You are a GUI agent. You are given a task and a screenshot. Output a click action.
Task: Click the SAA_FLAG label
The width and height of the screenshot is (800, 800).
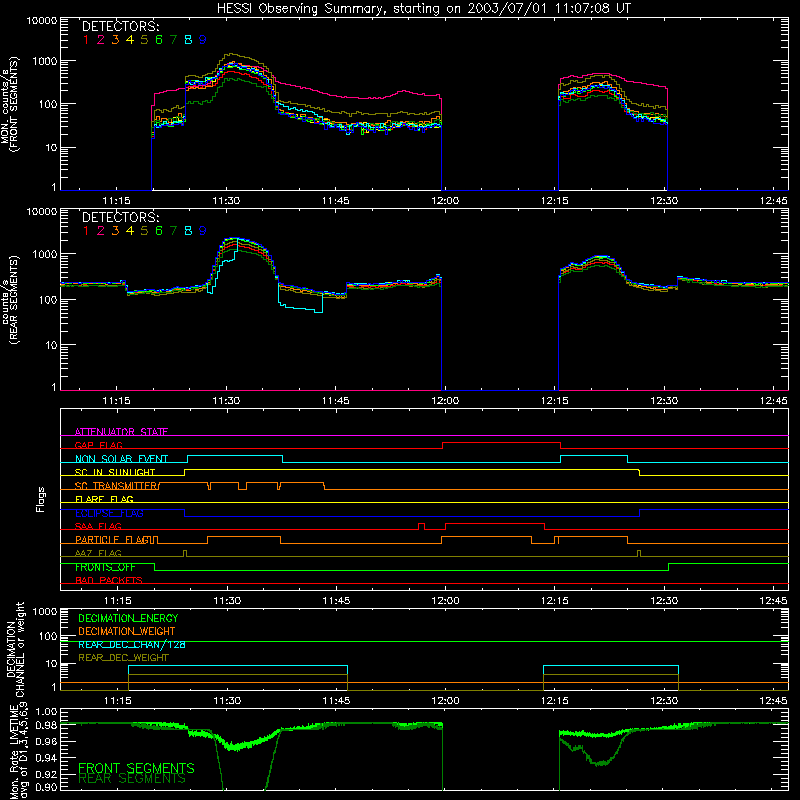point(98,527)
